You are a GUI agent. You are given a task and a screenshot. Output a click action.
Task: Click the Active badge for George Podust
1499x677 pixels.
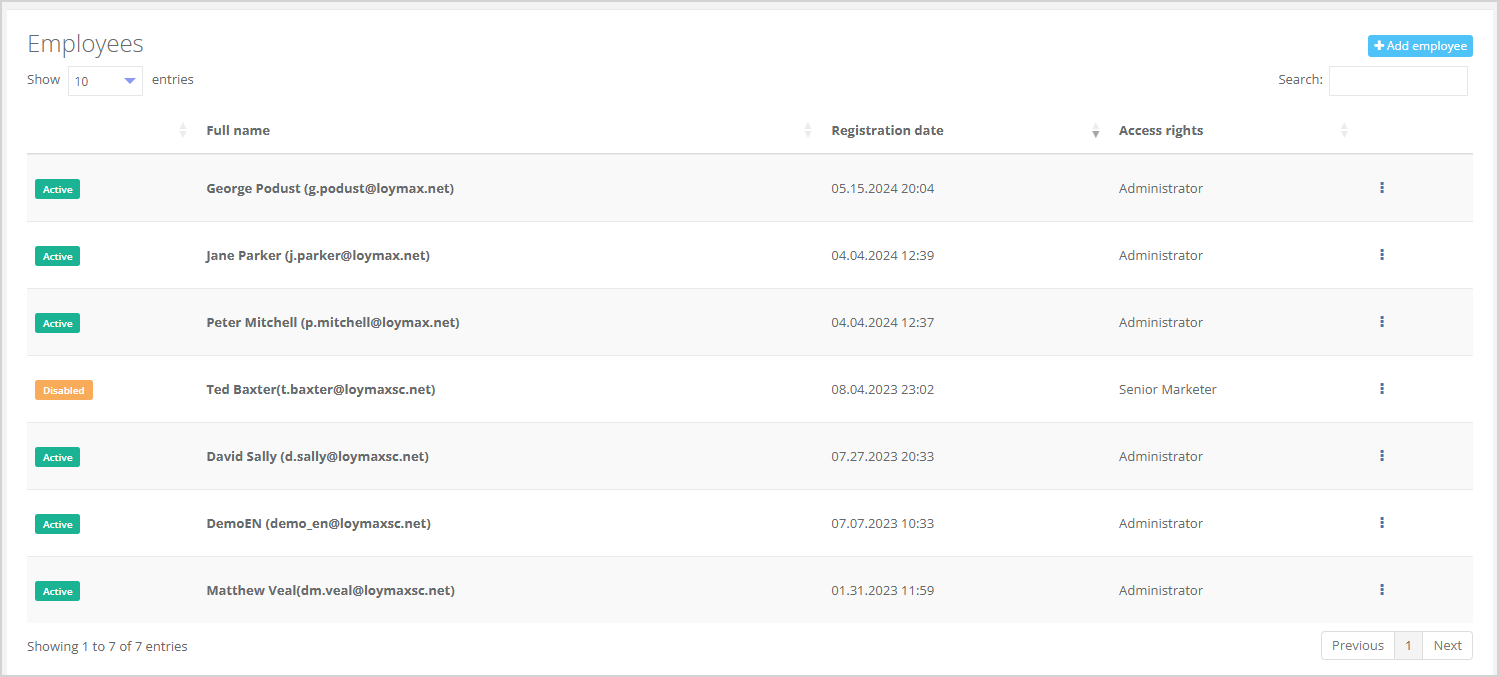(57, 189)
